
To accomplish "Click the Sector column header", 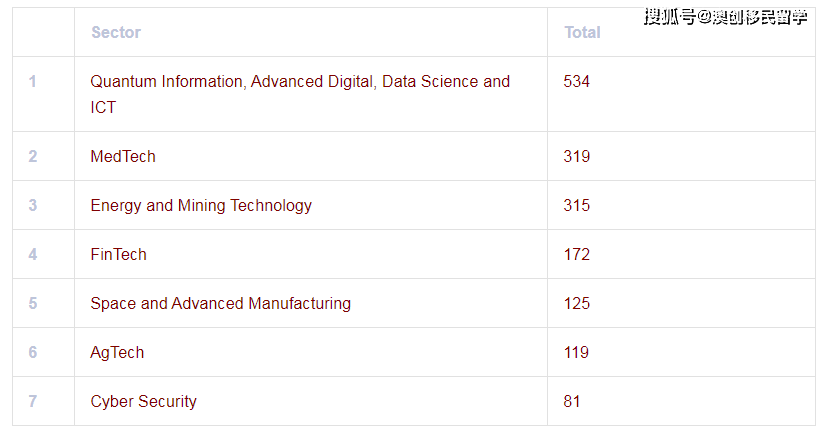I will pos(116,32).
